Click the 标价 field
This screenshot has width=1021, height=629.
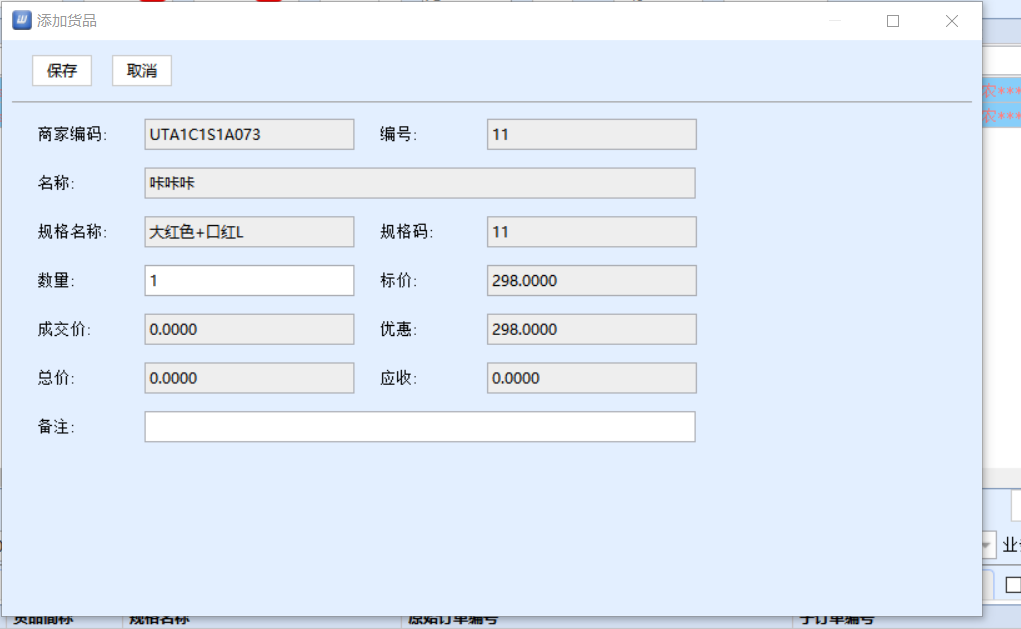point(591,281)
